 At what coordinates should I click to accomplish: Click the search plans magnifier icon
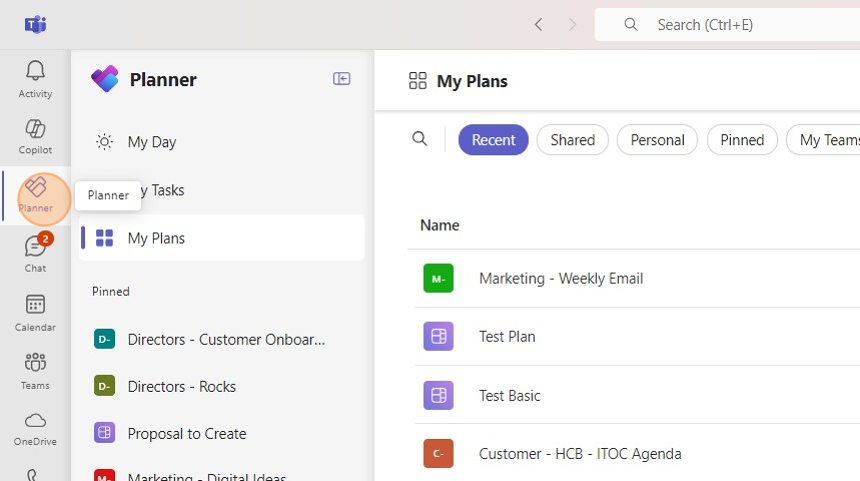coord(420,139)
